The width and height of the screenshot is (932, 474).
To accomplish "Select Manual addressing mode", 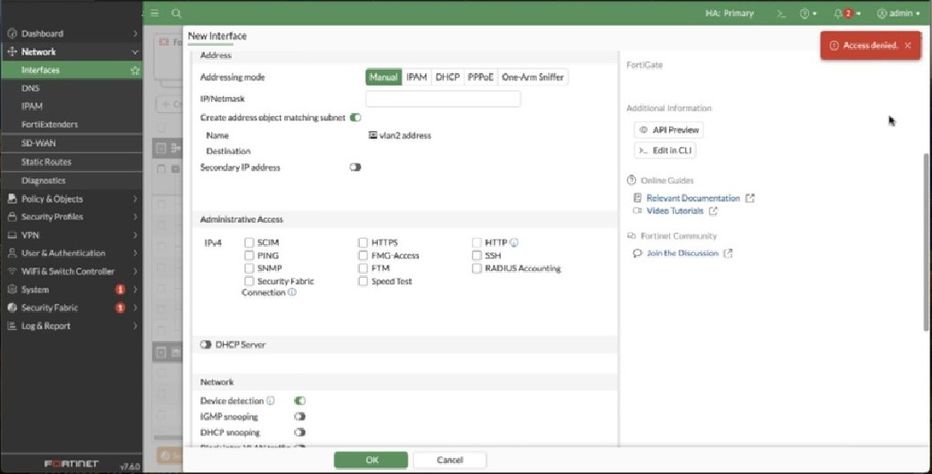I will coord(383,77).
